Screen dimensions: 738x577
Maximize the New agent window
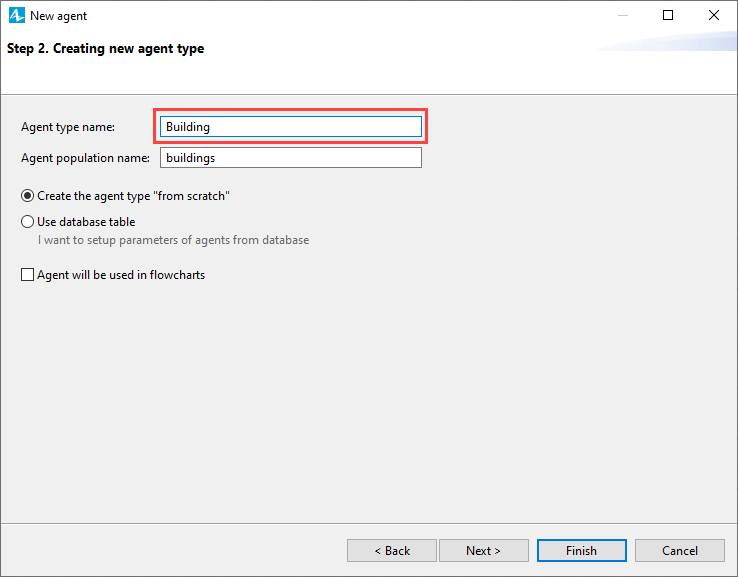(x=667, y=15)
